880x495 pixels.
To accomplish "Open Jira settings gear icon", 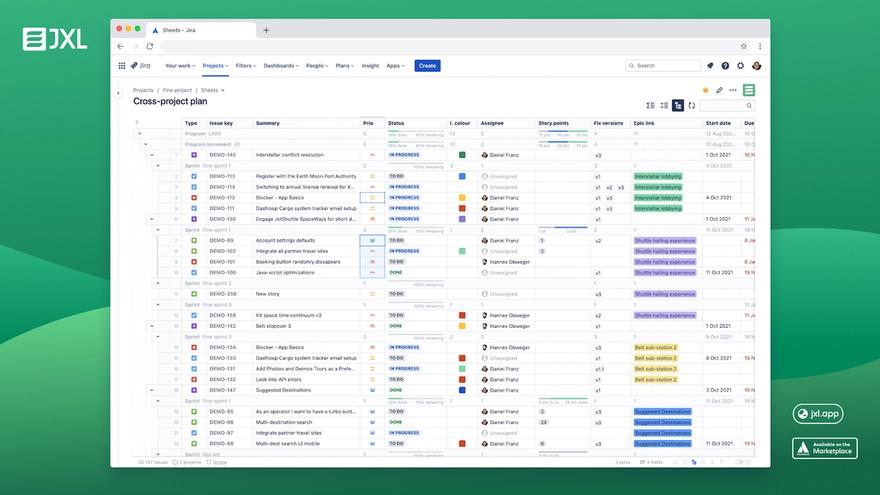I will [740, 66].
